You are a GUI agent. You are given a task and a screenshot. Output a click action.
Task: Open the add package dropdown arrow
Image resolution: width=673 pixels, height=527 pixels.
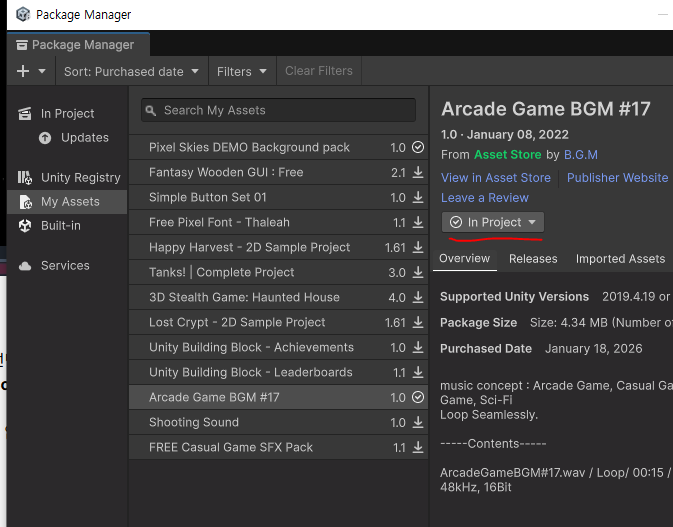pyautogui.click(x=42, y=71)
